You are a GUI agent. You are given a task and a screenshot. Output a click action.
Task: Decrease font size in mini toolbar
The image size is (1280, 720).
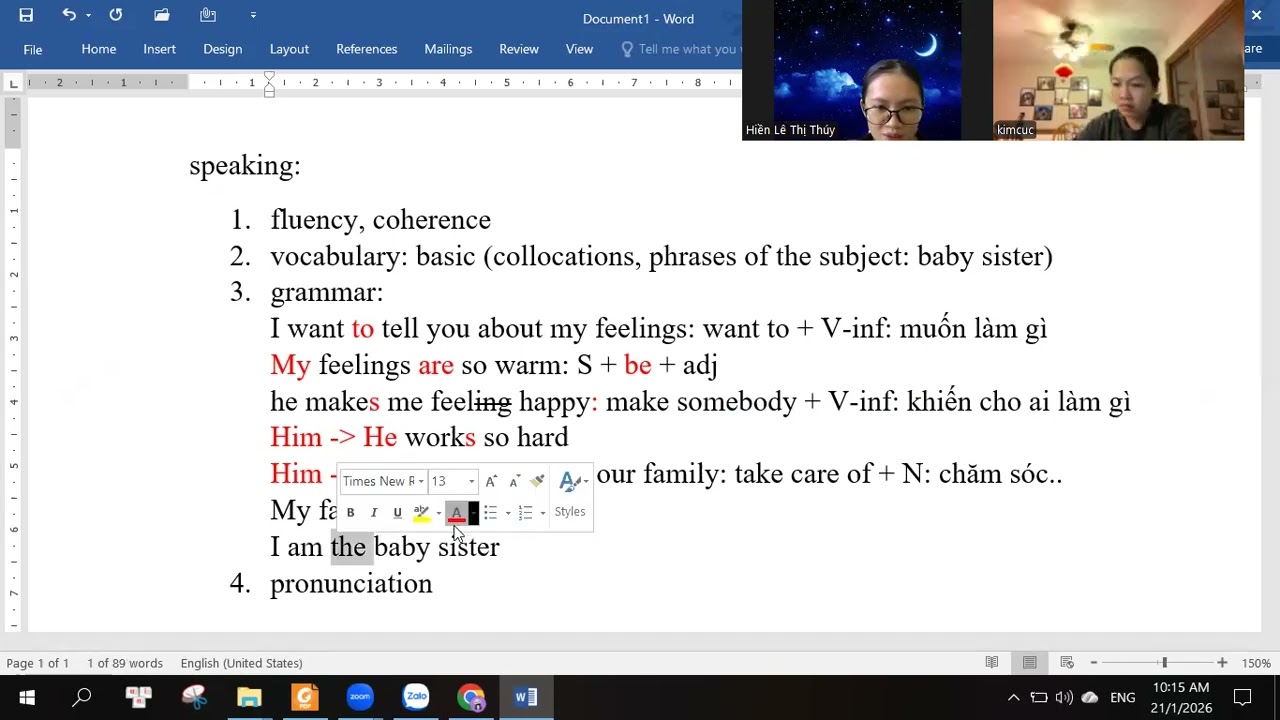pos(514,482)
